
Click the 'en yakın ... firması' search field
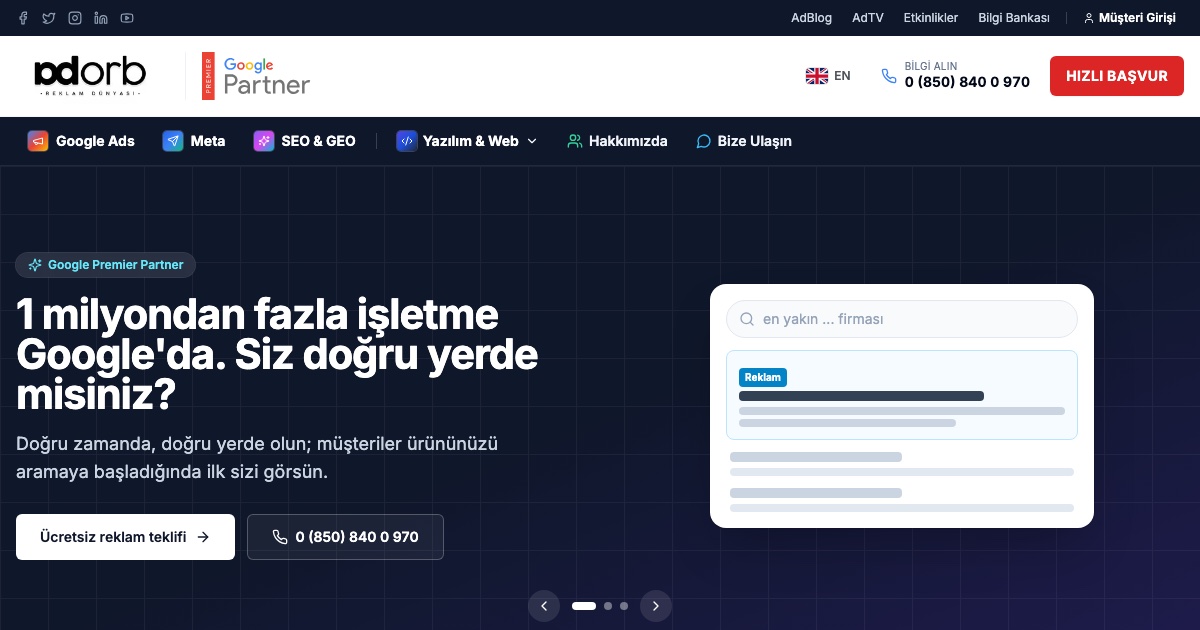[x=902, y=319]
